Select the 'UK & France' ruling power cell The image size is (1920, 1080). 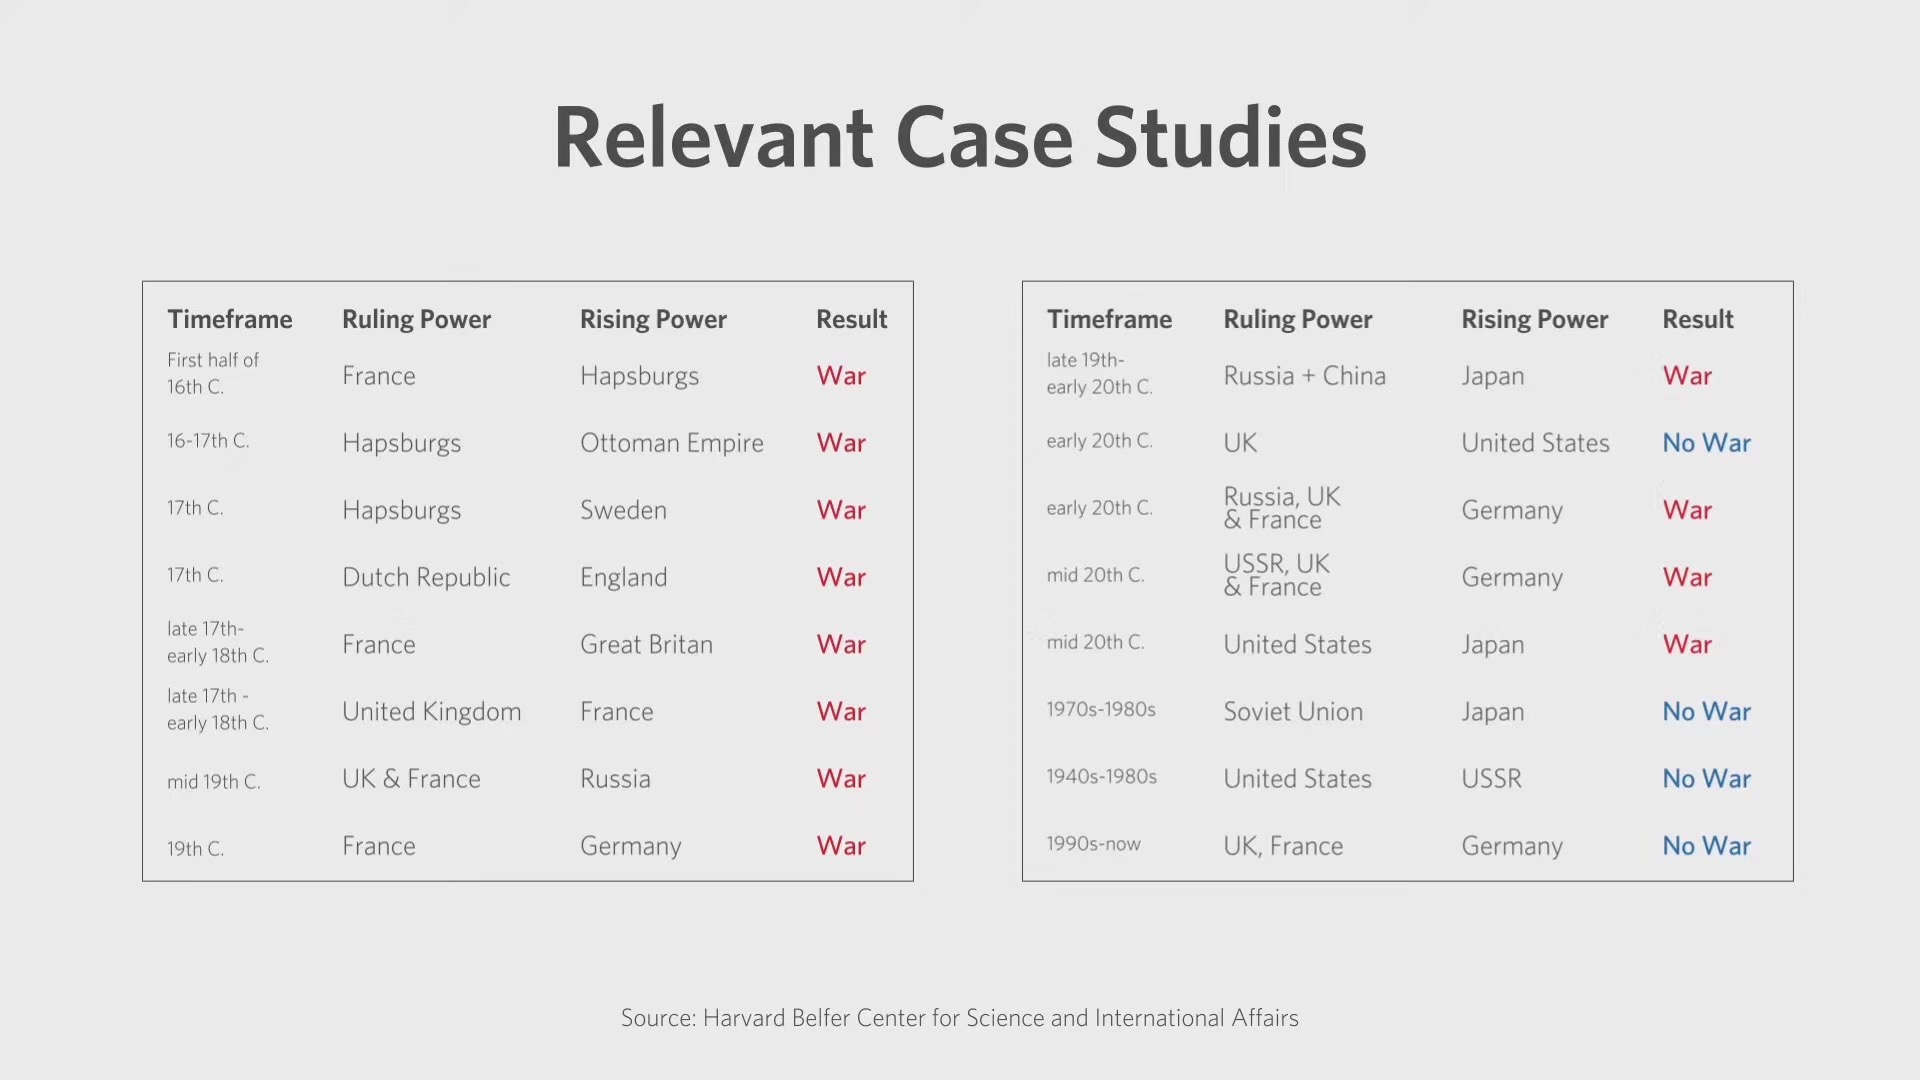(411, 778)
